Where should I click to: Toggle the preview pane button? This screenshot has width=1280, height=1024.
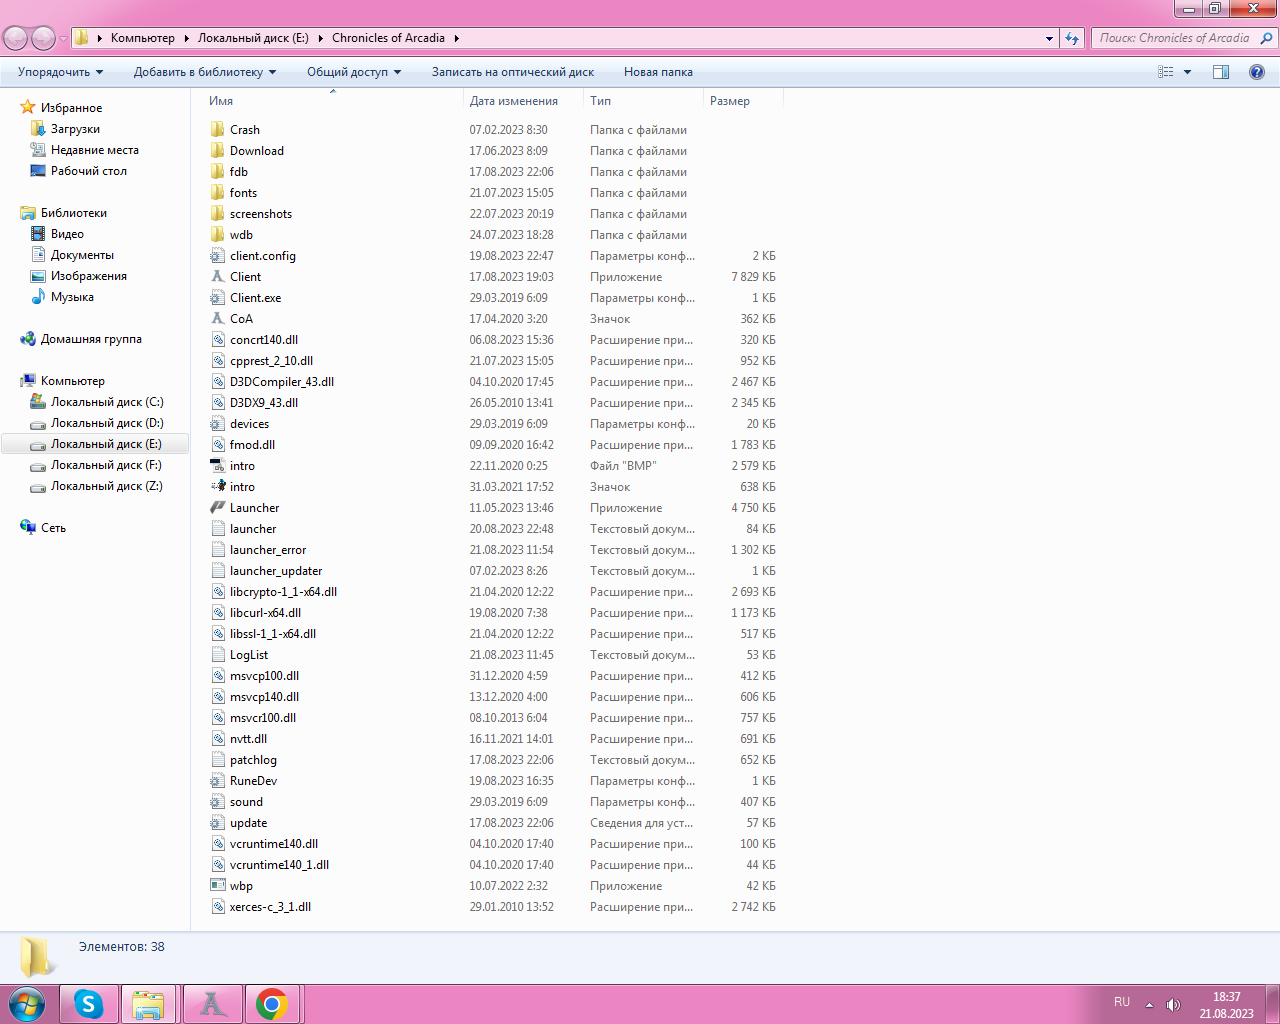click(1221, 72)
